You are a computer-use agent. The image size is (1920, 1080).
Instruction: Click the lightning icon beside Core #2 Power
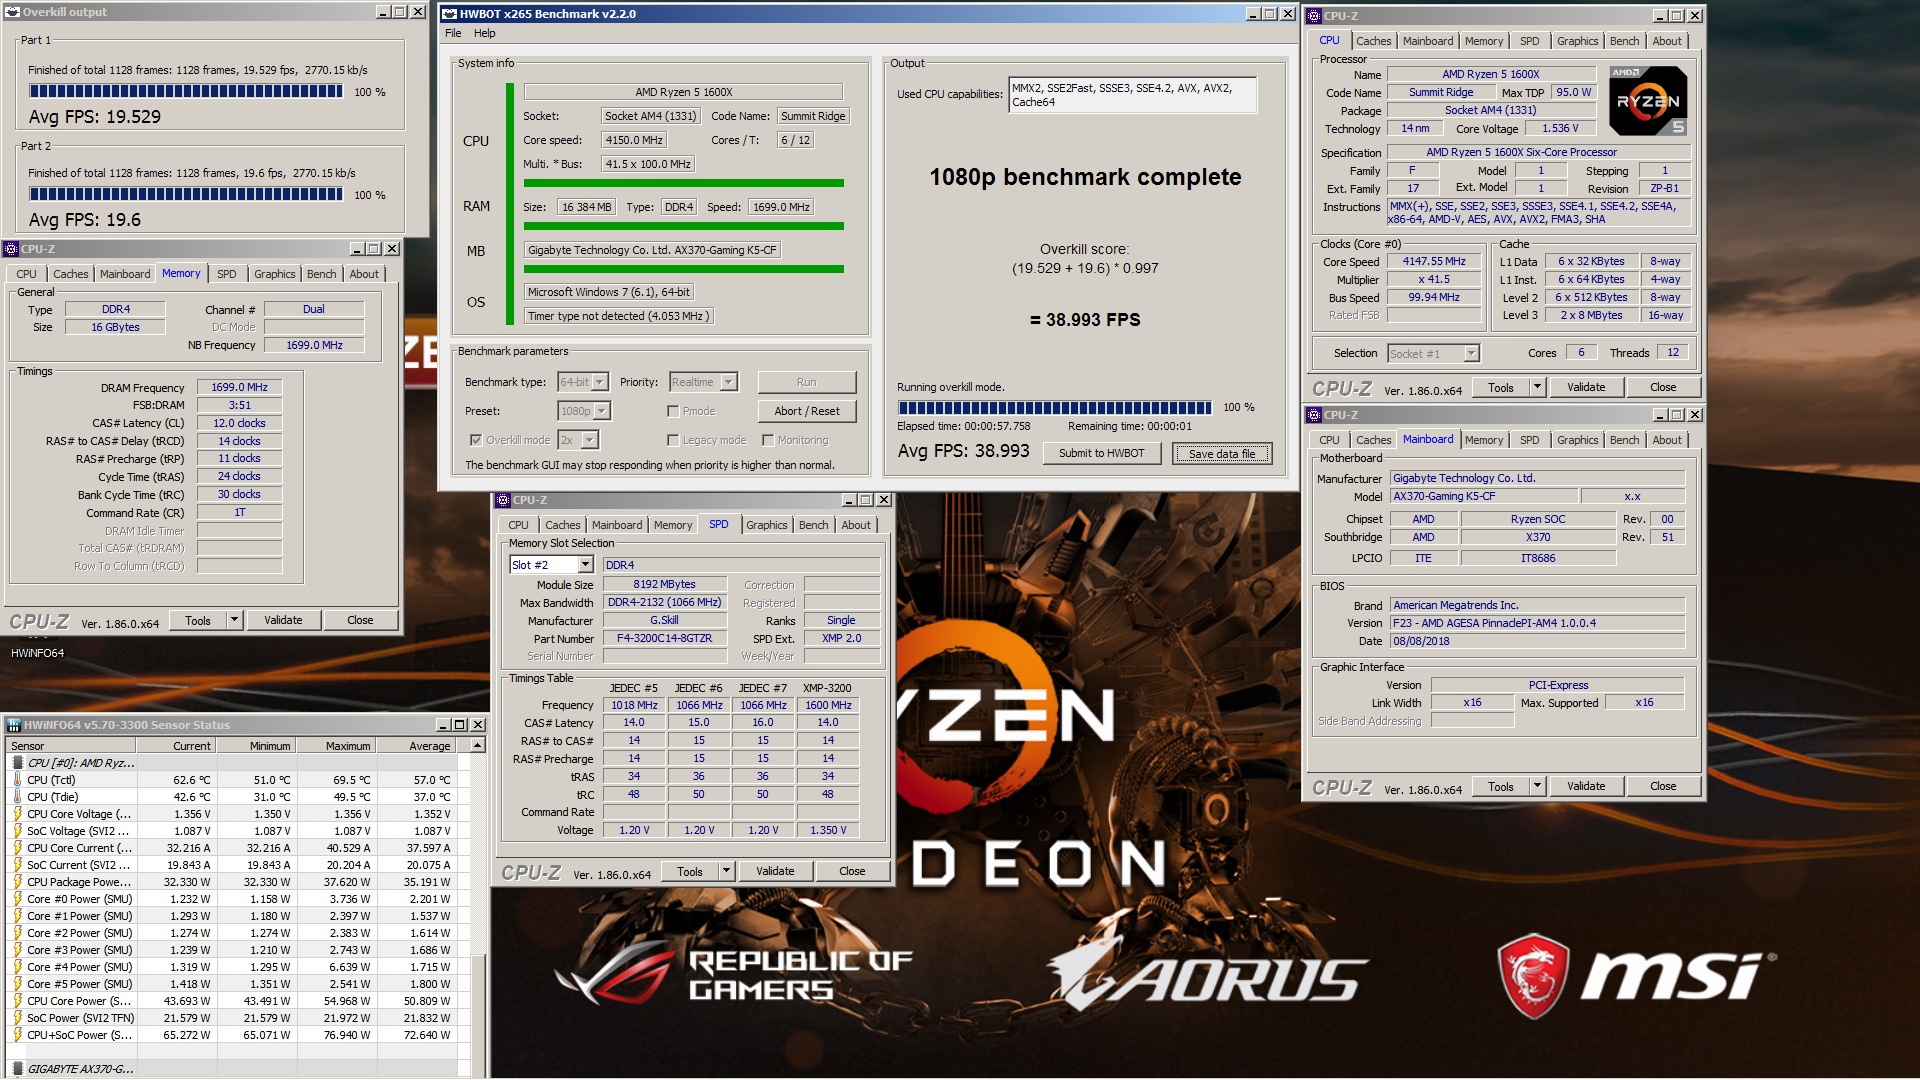pos(17,933)
